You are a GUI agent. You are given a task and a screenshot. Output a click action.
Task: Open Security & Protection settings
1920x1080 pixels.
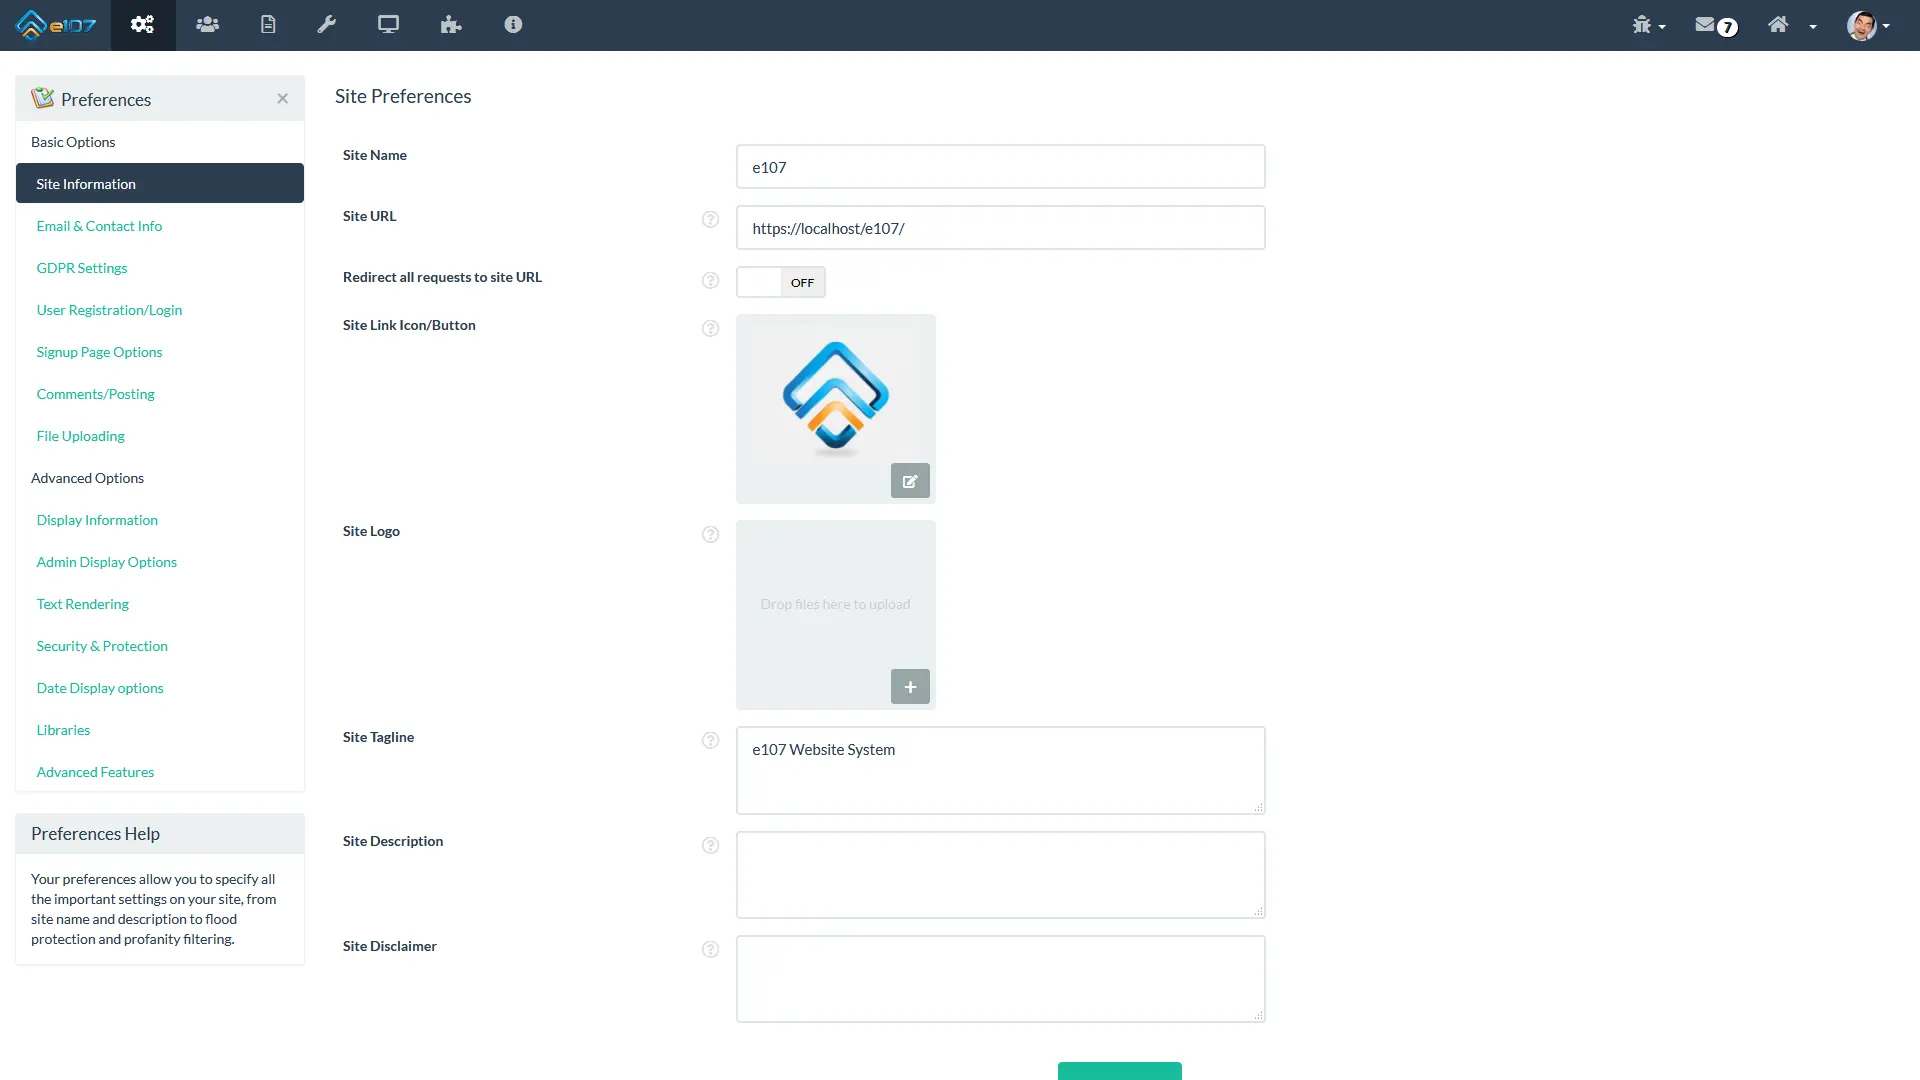click(x=102, y=646)
